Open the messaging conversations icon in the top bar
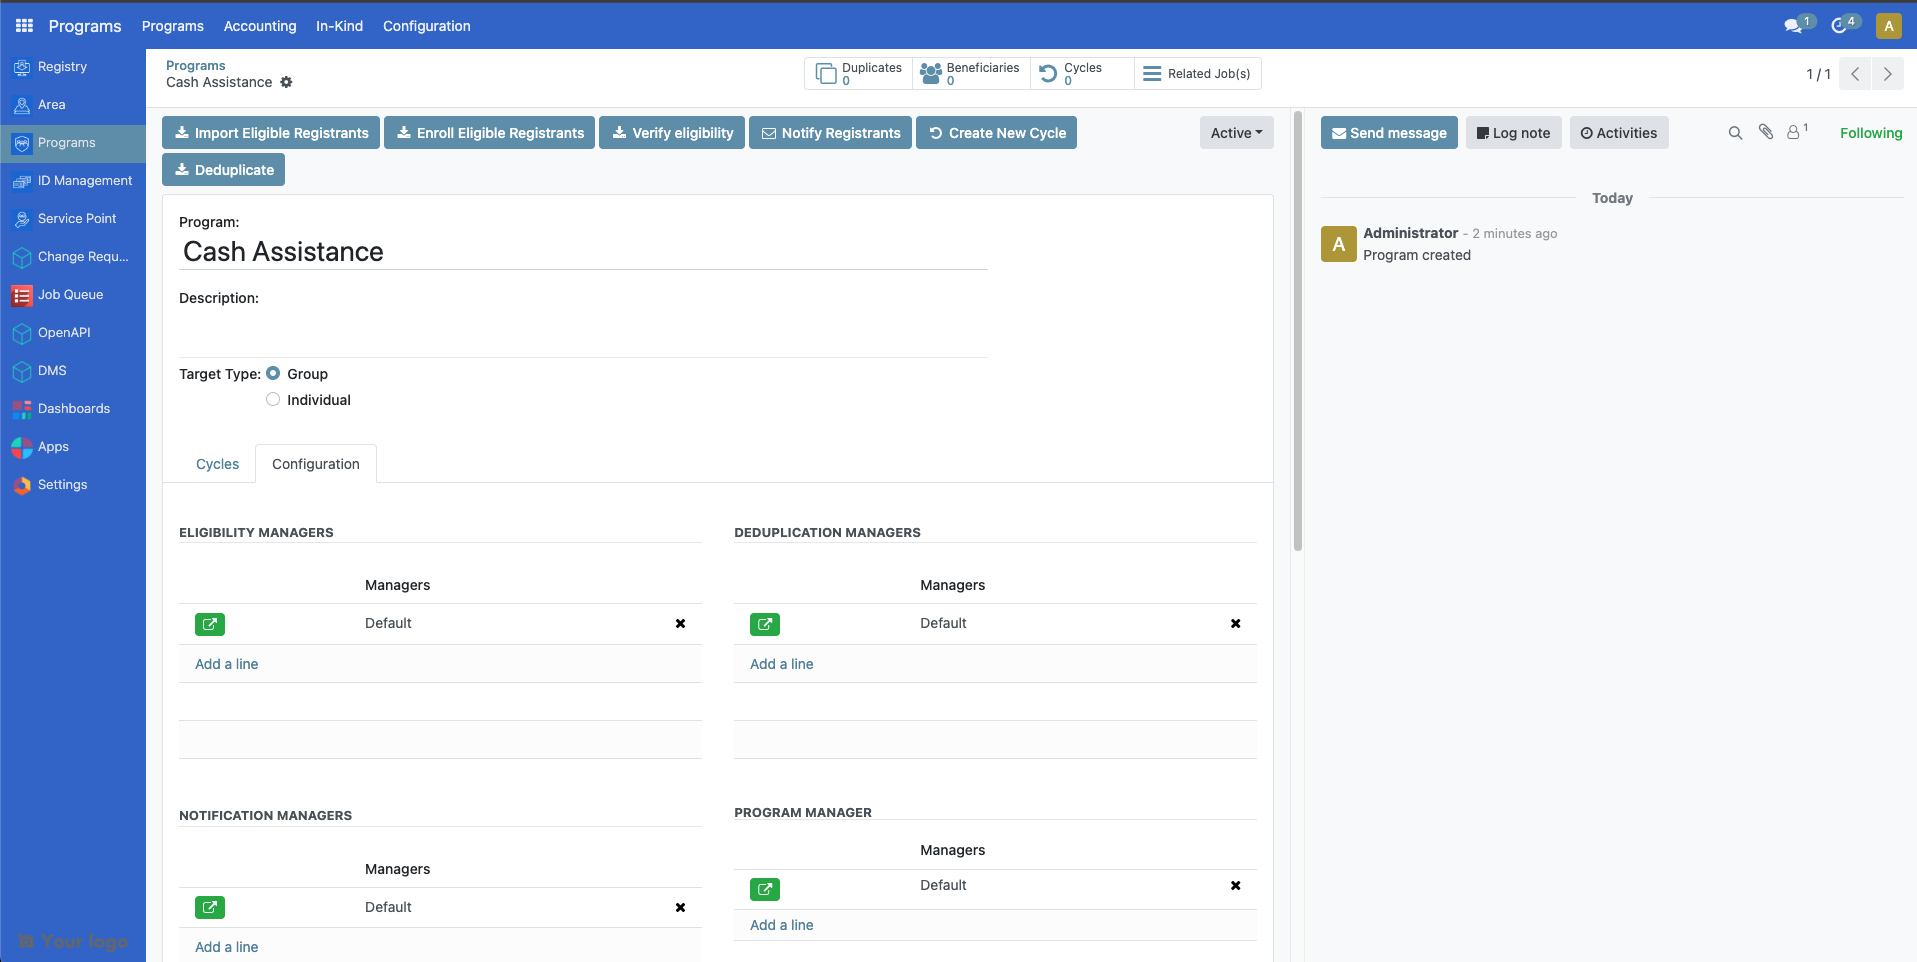1917x962 pixels. coord(1795,25)
